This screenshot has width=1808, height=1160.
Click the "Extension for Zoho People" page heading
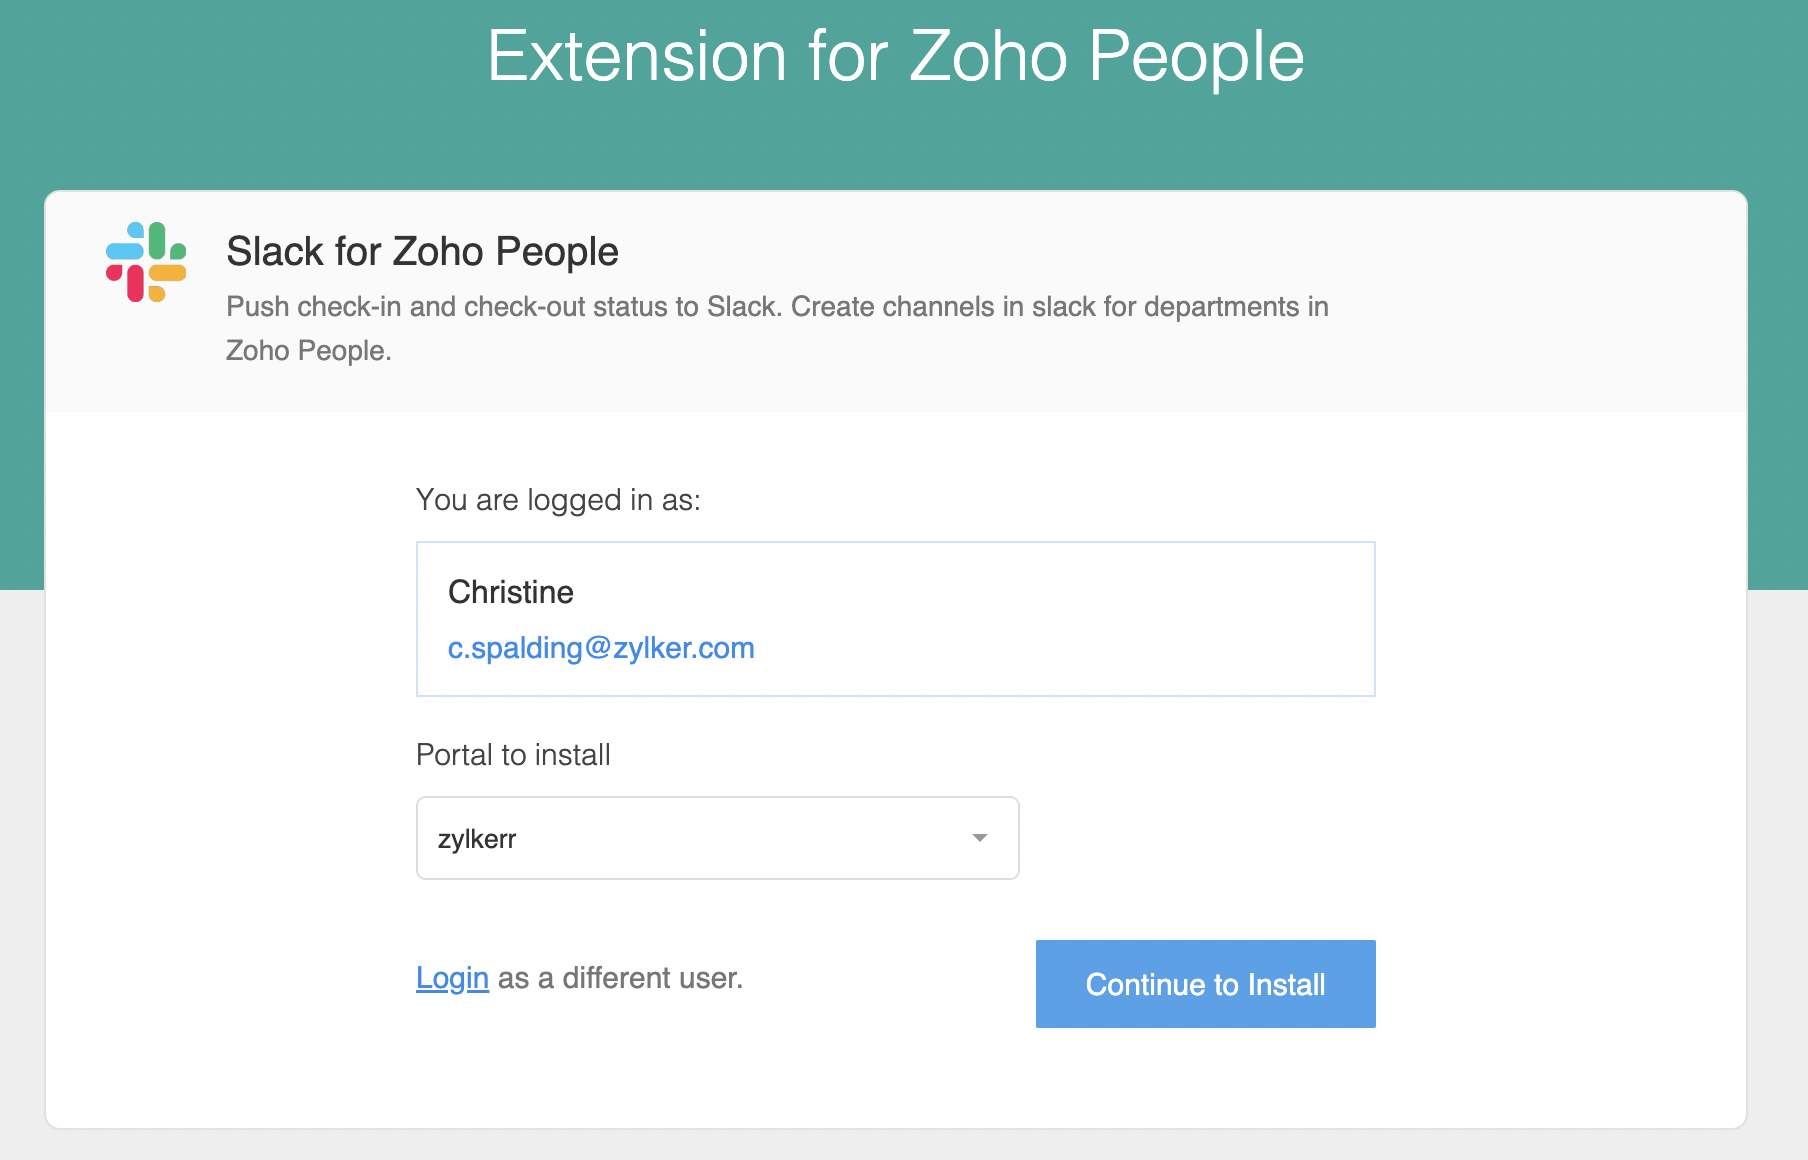pyautogui.click(x=895, y=56)
